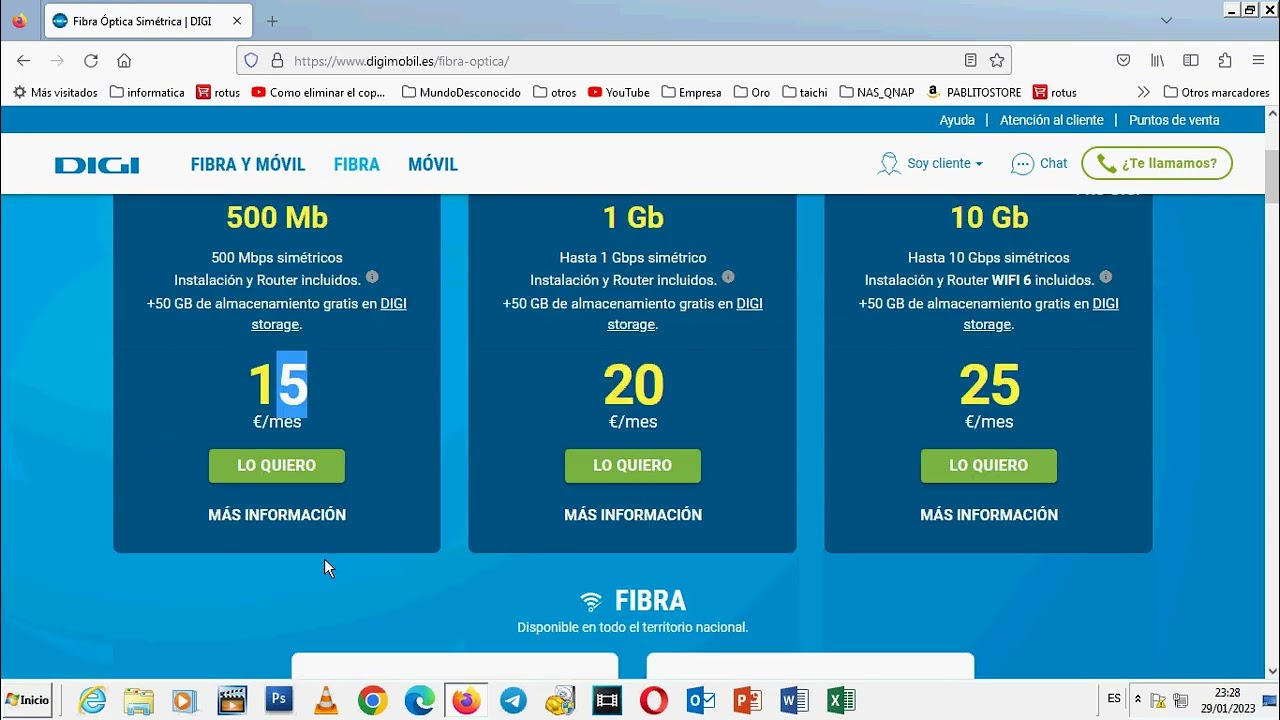Open the Como eliminar el cop... bookmark

pos(319,92)
